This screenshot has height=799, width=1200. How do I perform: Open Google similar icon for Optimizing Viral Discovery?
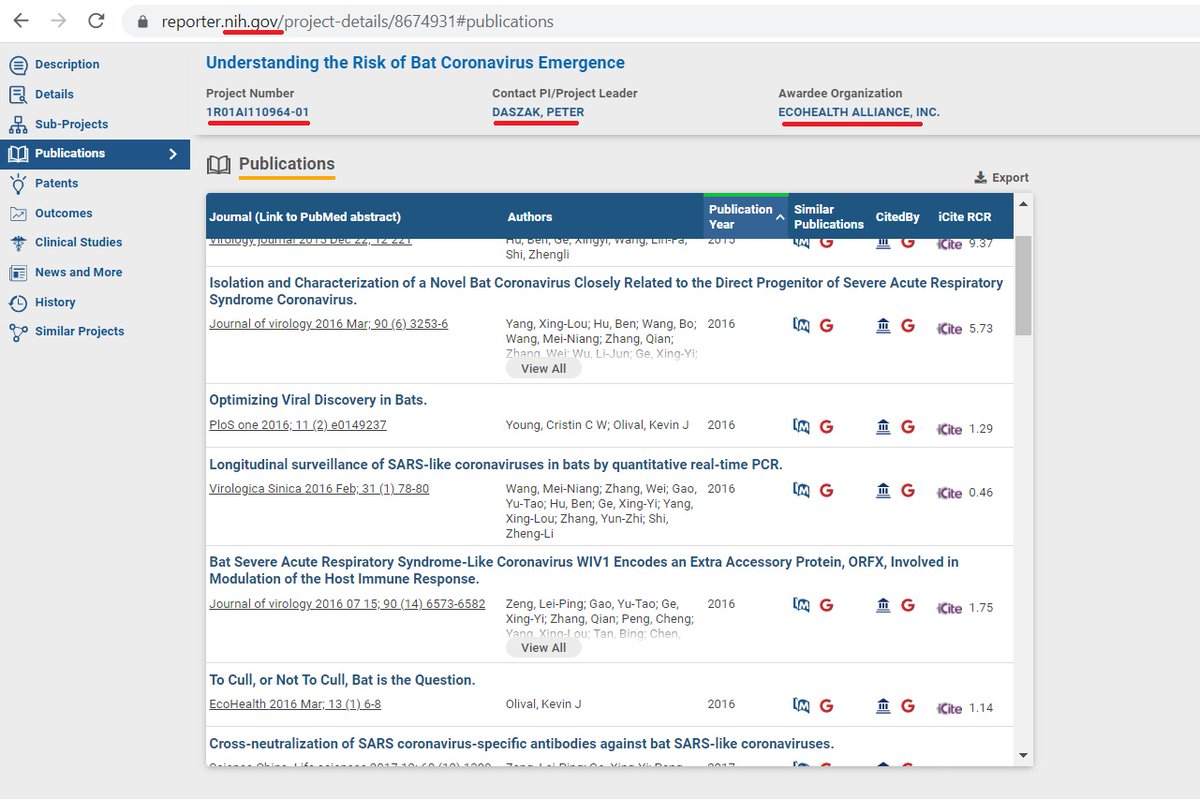point(826,427)
